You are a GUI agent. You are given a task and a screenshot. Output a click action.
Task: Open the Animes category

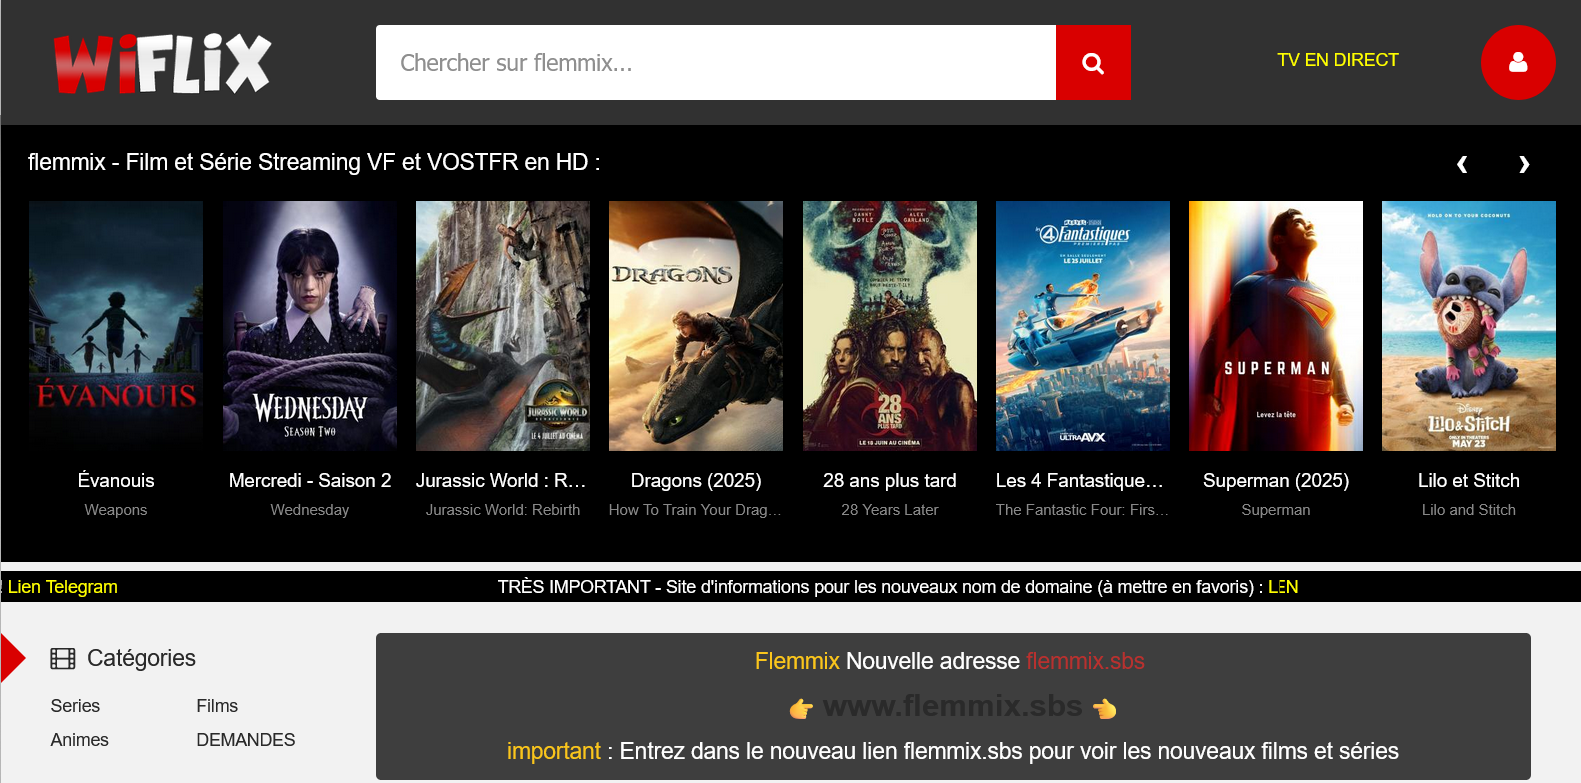click(80, 740)
